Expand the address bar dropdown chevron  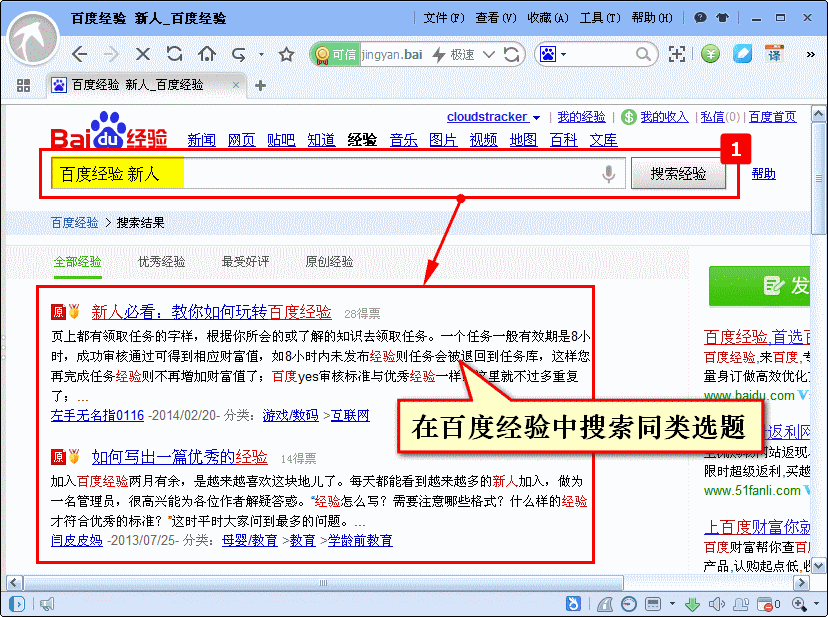[x=489, y=54]
